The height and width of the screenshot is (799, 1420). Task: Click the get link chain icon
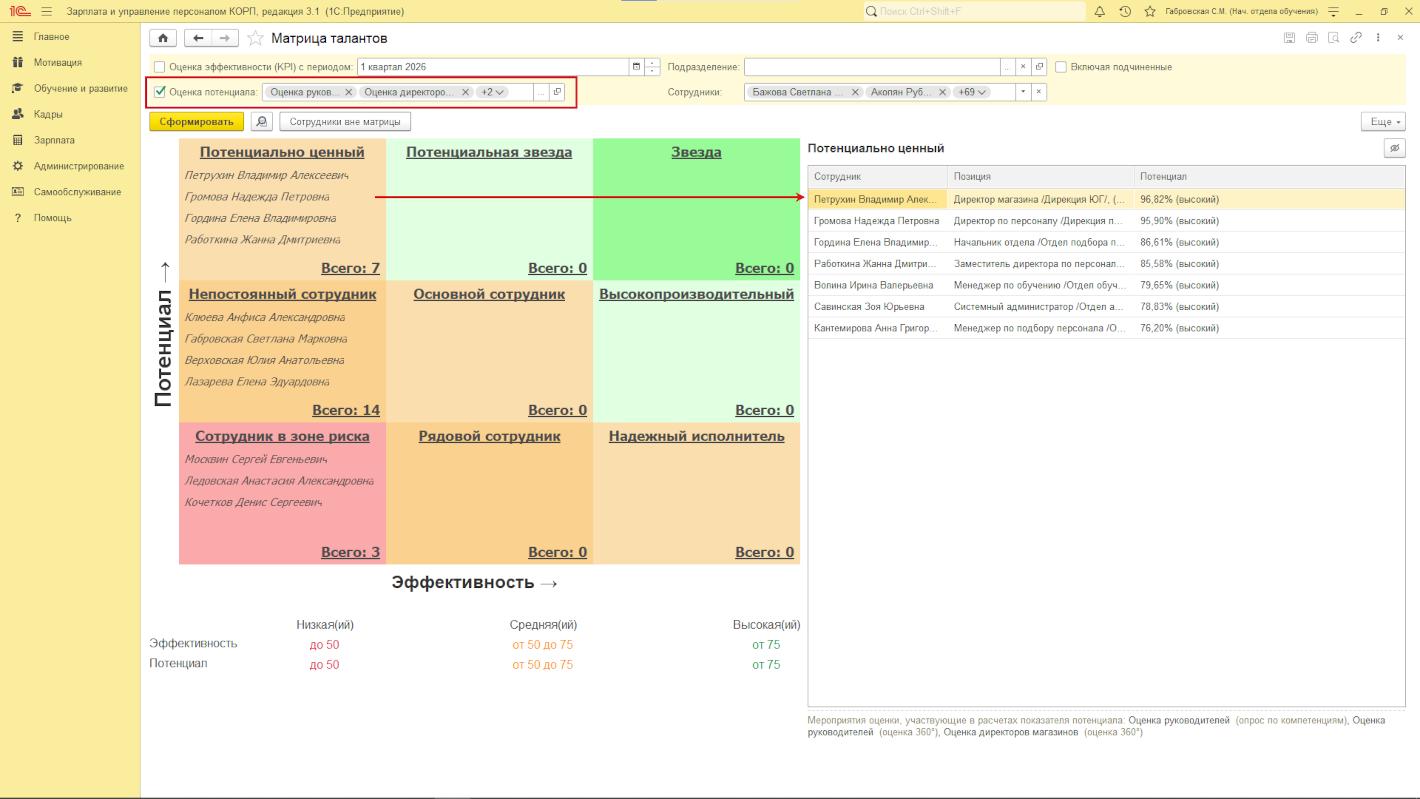click(x=1356, y=38)
